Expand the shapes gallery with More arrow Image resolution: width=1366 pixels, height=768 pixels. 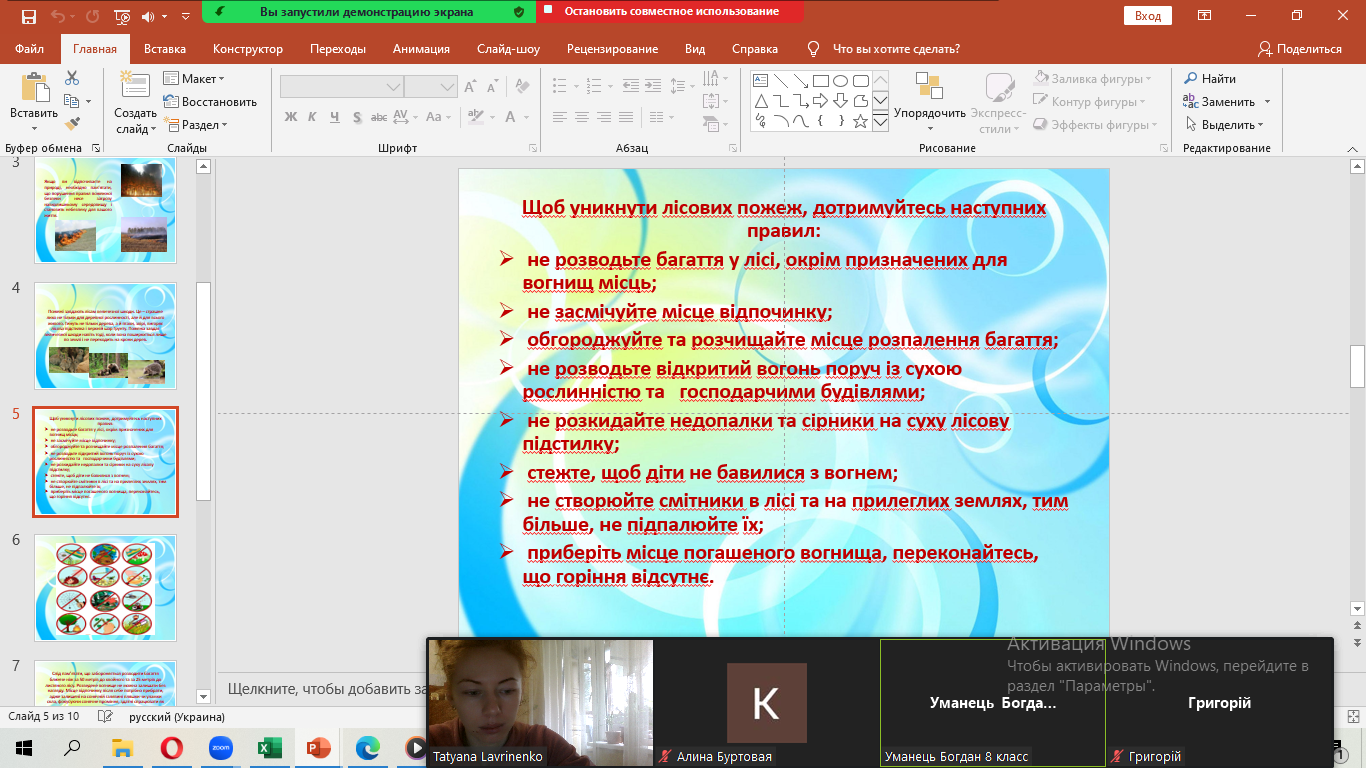click(x=880, y=122)
